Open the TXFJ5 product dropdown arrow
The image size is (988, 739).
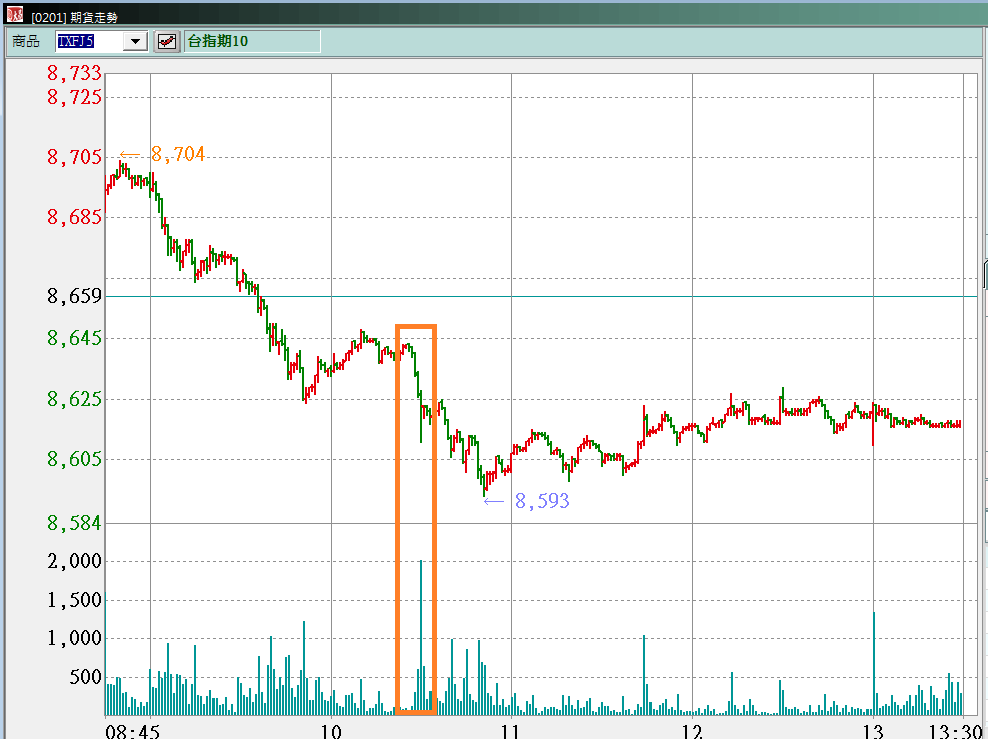tap(135, 41)
